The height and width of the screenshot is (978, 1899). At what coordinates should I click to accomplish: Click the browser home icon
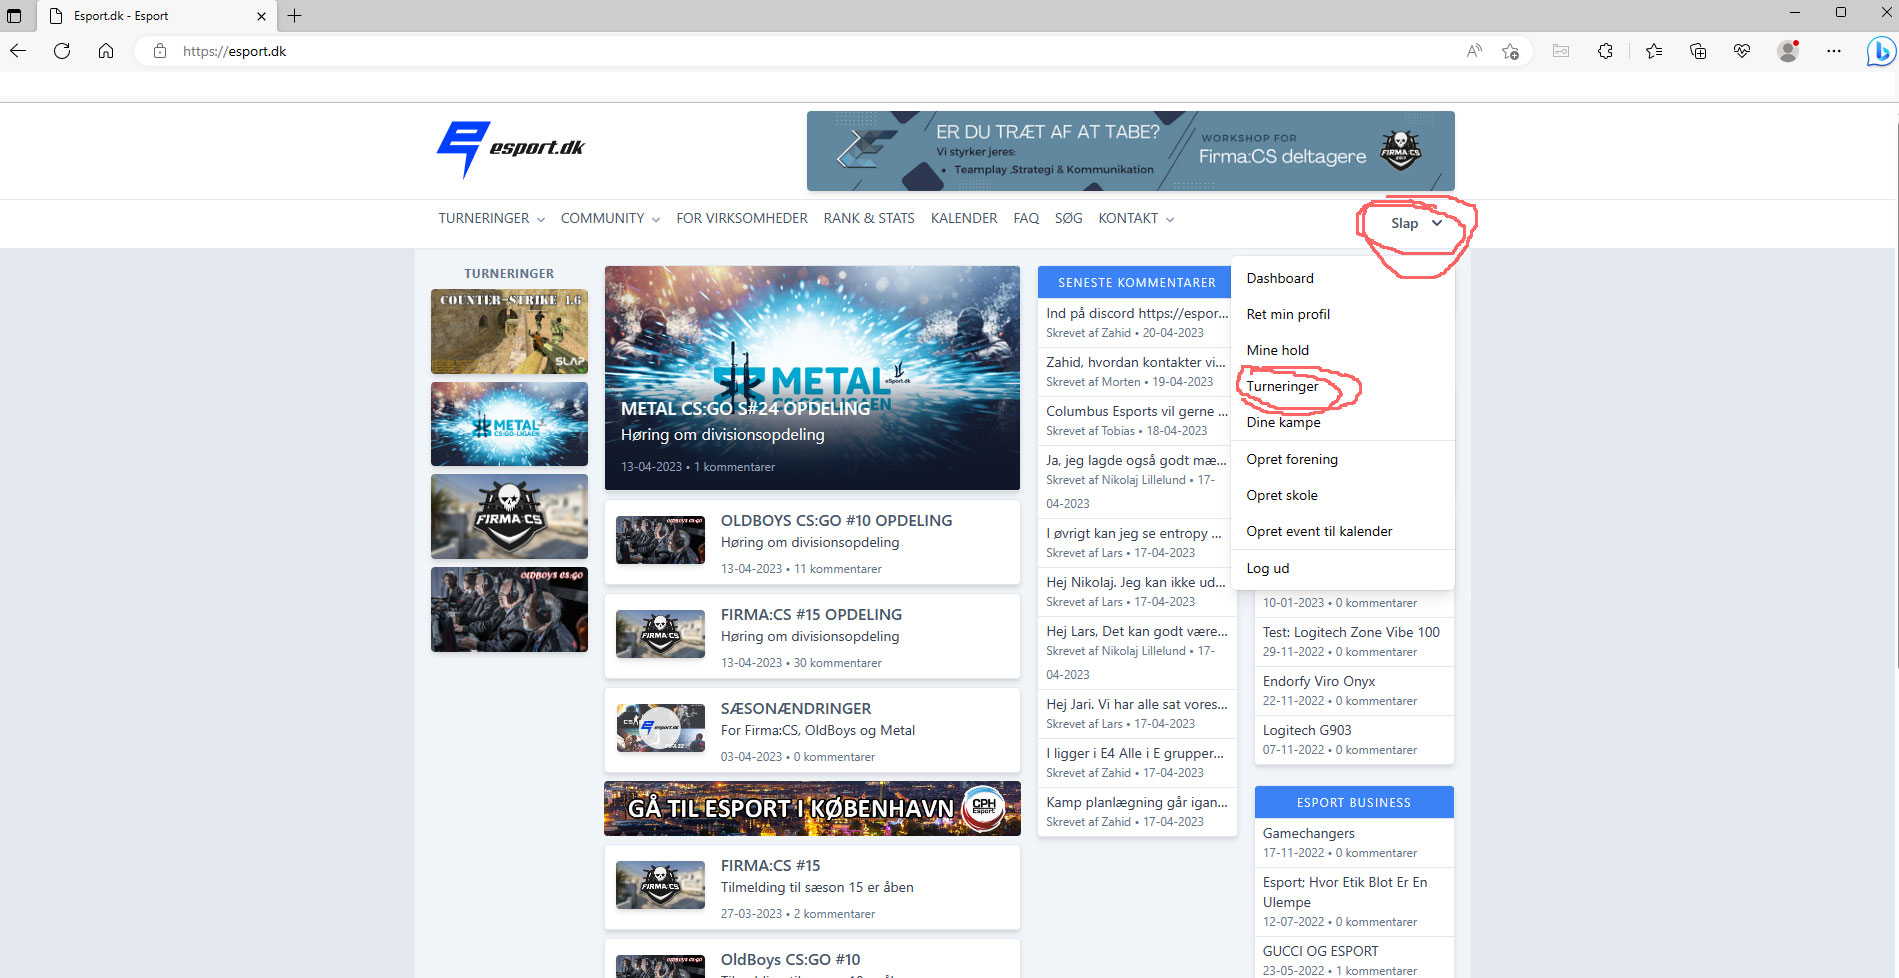(x=106, y=51)
